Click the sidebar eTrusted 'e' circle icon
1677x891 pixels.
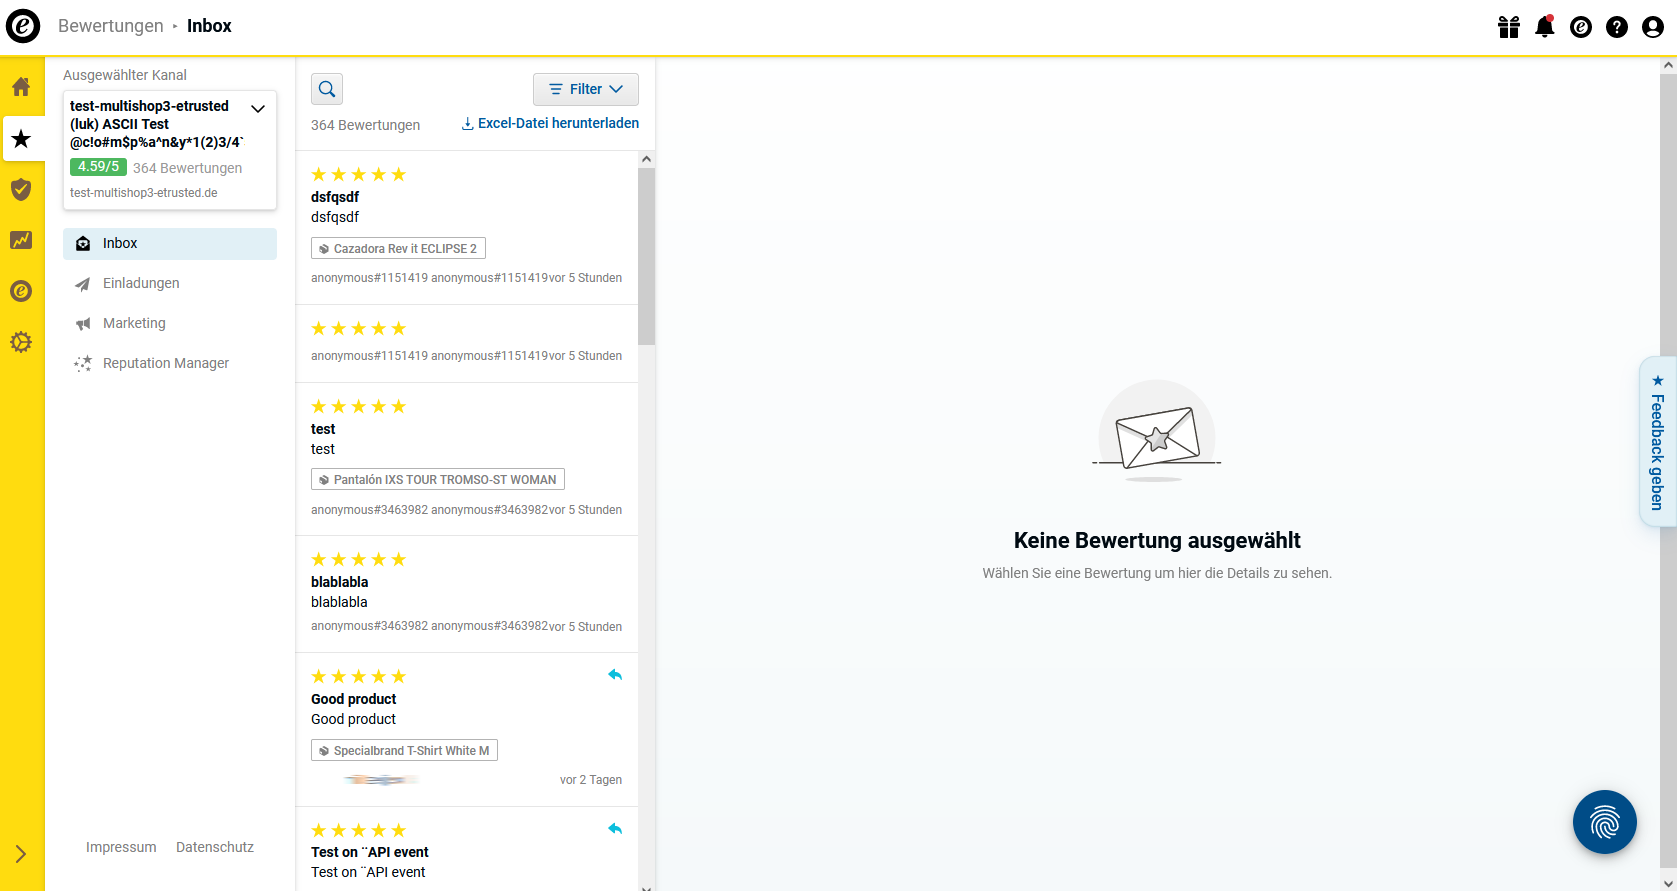(21, 291)
